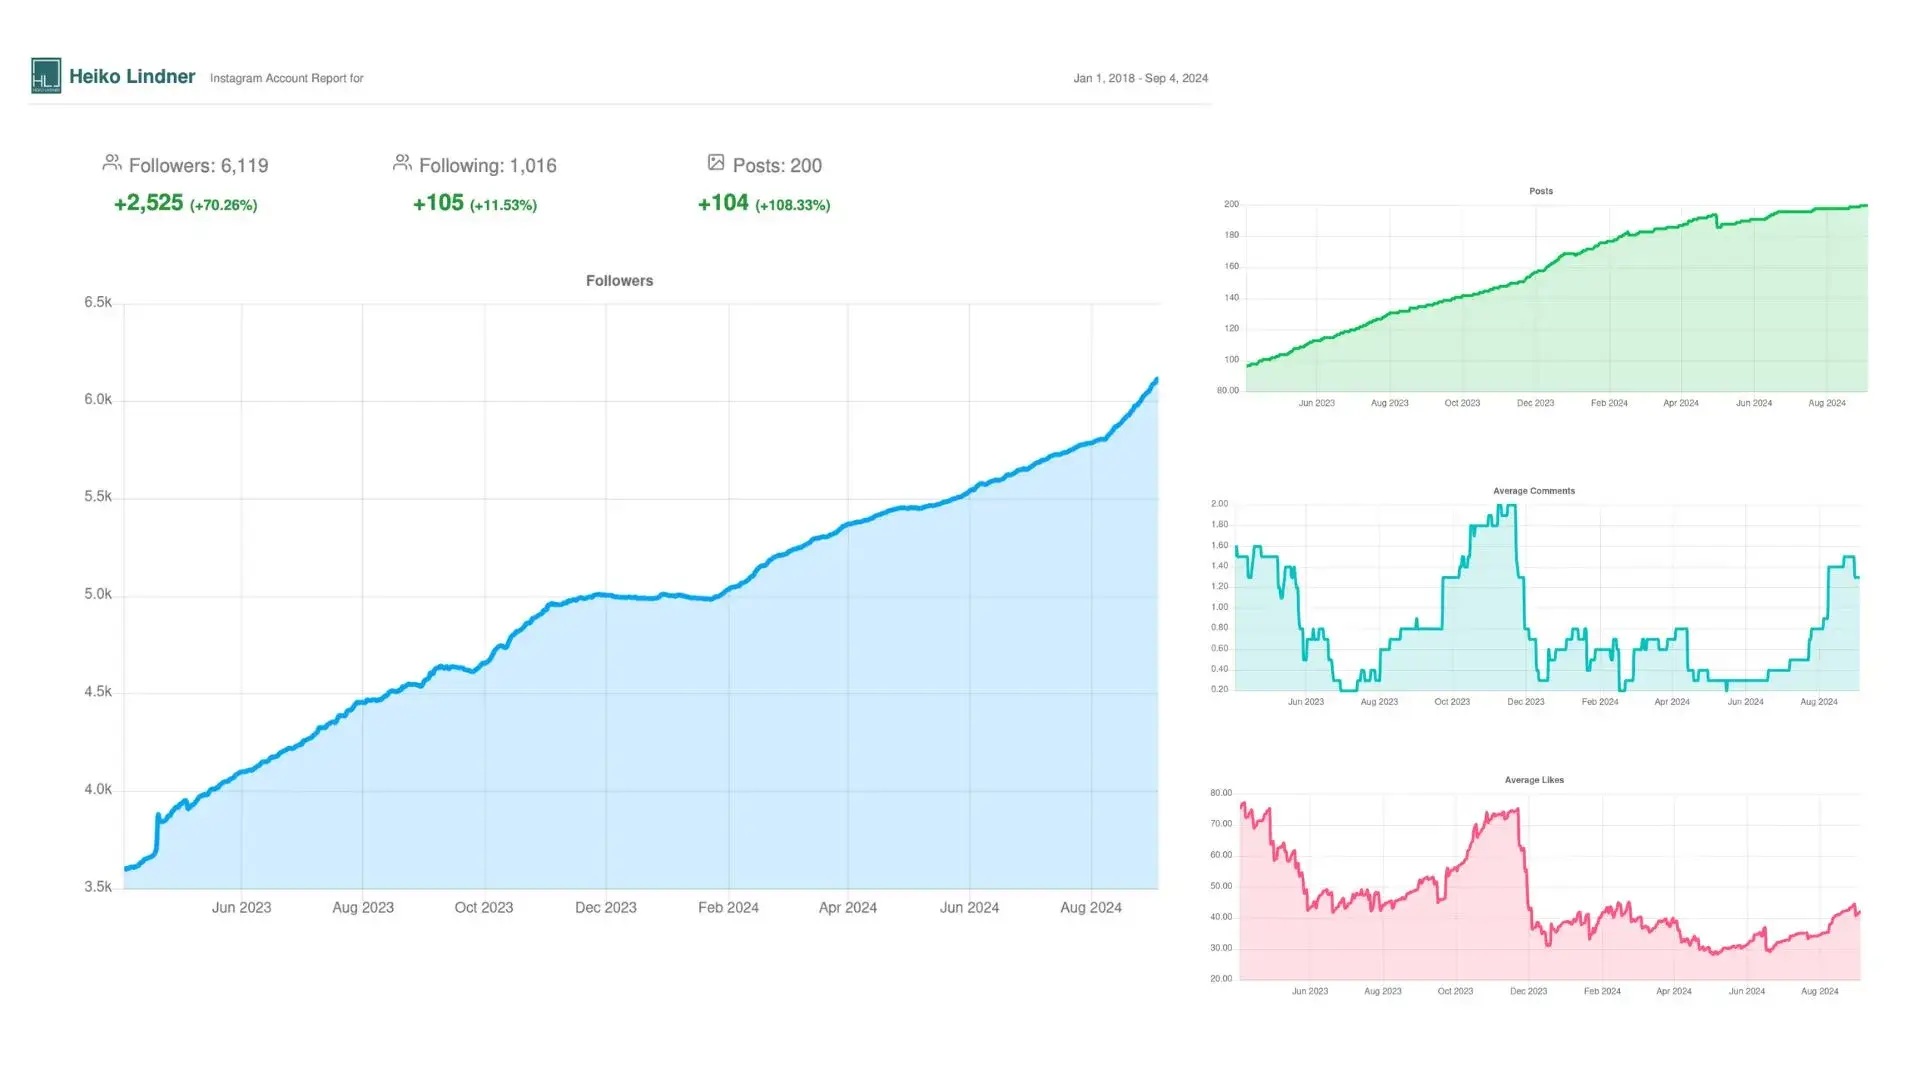Screen dimensions: 1920x1080
Task: Click the 6.0k axis label on Followers chart
Action: [x=98, y=400]
